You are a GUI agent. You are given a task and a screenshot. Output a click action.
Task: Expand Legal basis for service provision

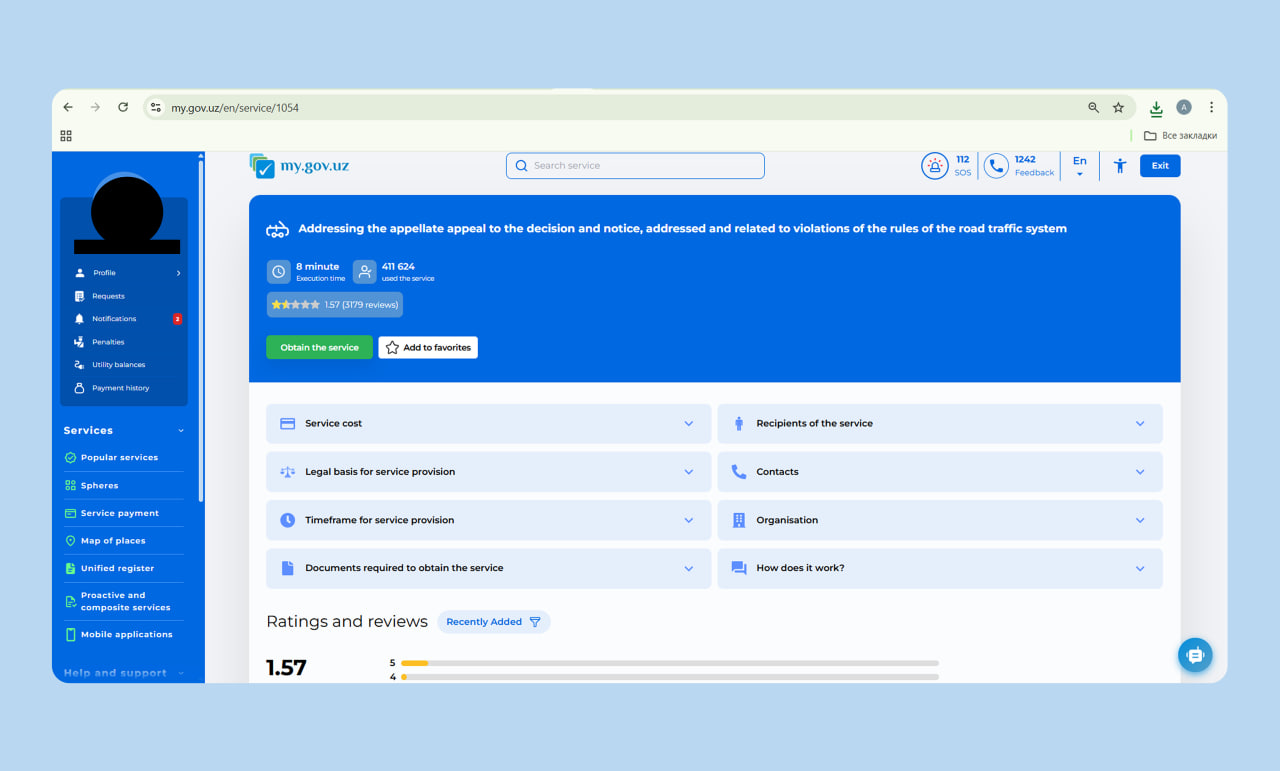coord(488,472)
